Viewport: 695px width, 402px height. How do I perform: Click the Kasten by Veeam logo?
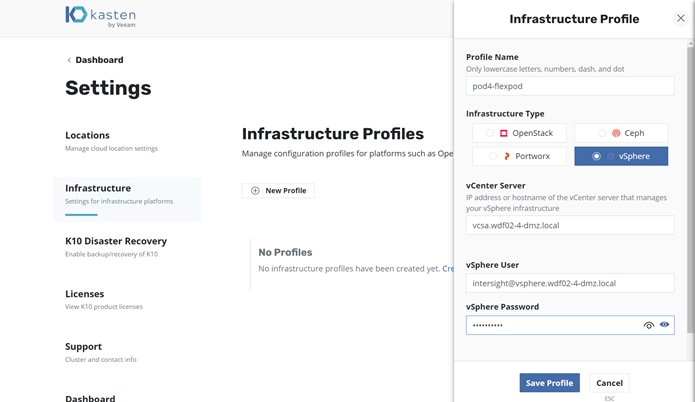101,17
